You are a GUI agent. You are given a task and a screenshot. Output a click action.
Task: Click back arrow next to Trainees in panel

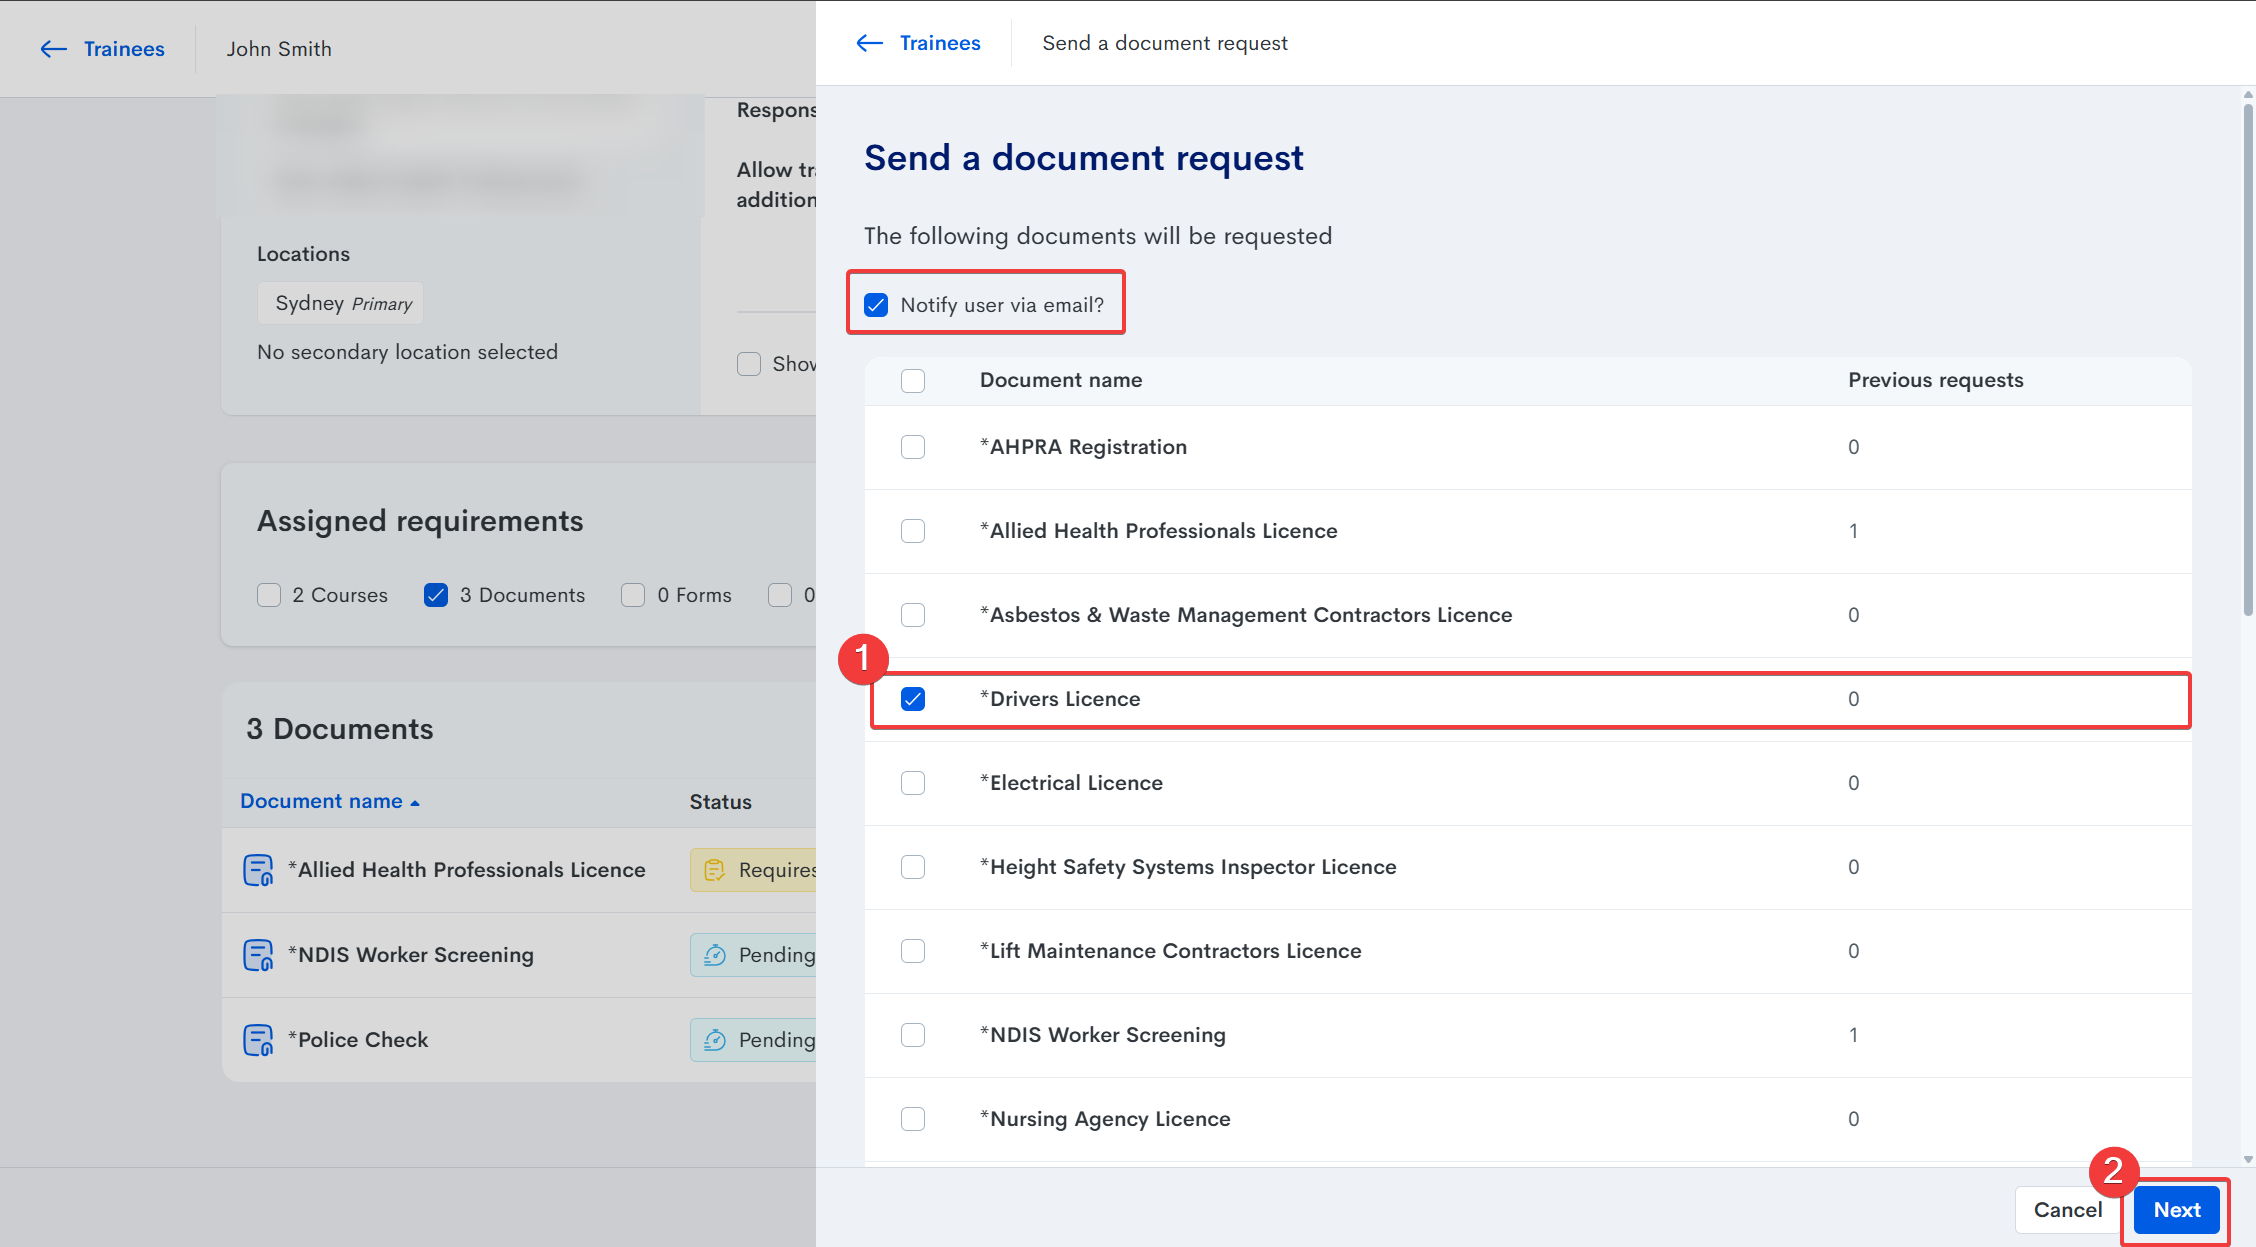pos(869,43)
